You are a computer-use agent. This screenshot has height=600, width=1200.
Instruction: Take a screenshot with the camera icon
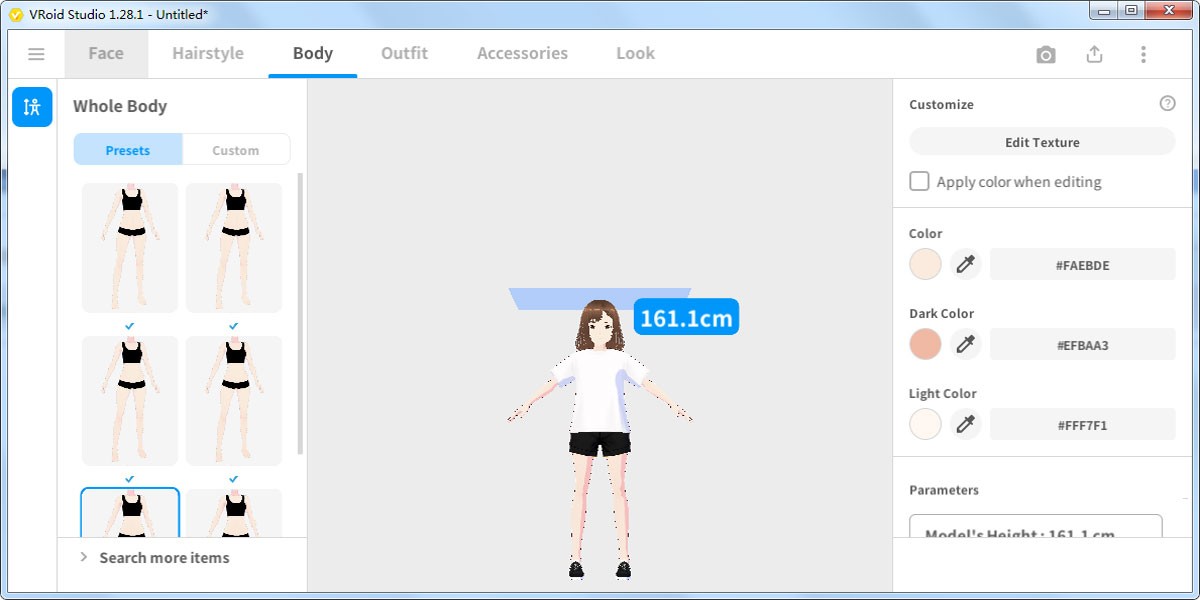click(x=1045, y=55)
